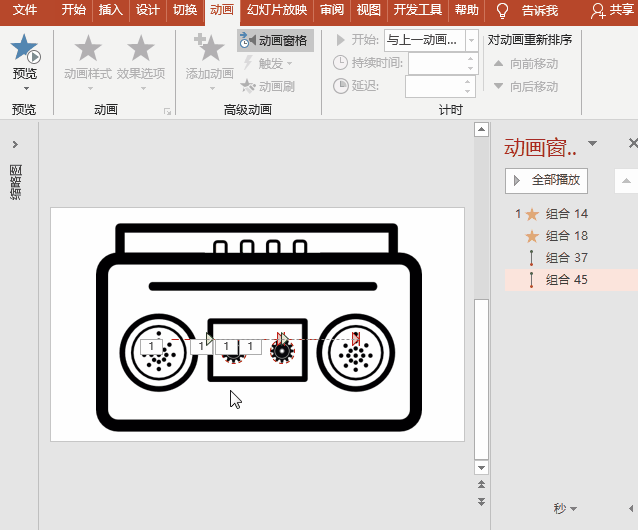This screenshot has height=530, width=638.
Task: Open Effect Options star icon
Action: (x=141, y=48)
